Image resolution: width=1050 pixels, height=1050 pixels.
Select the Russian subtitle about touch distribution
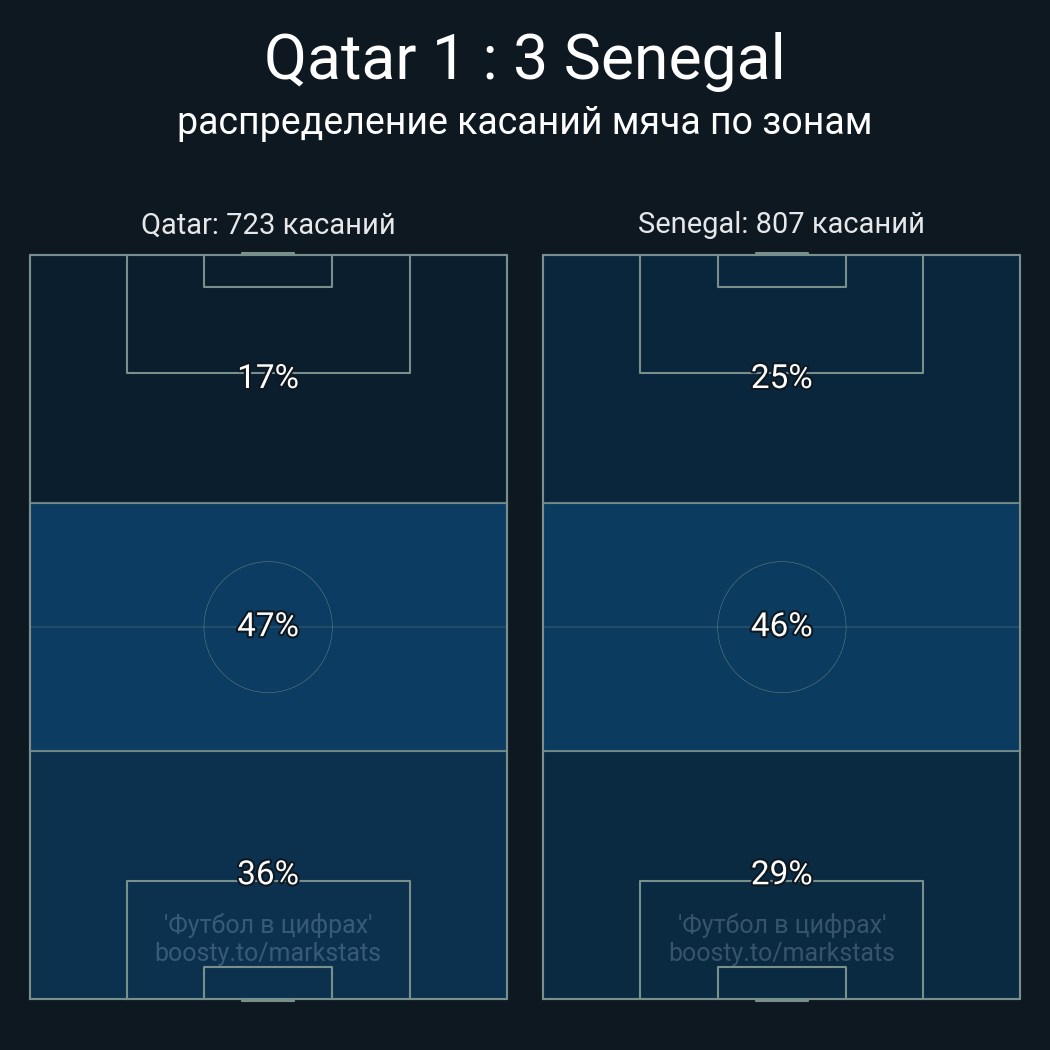(524, 121)
